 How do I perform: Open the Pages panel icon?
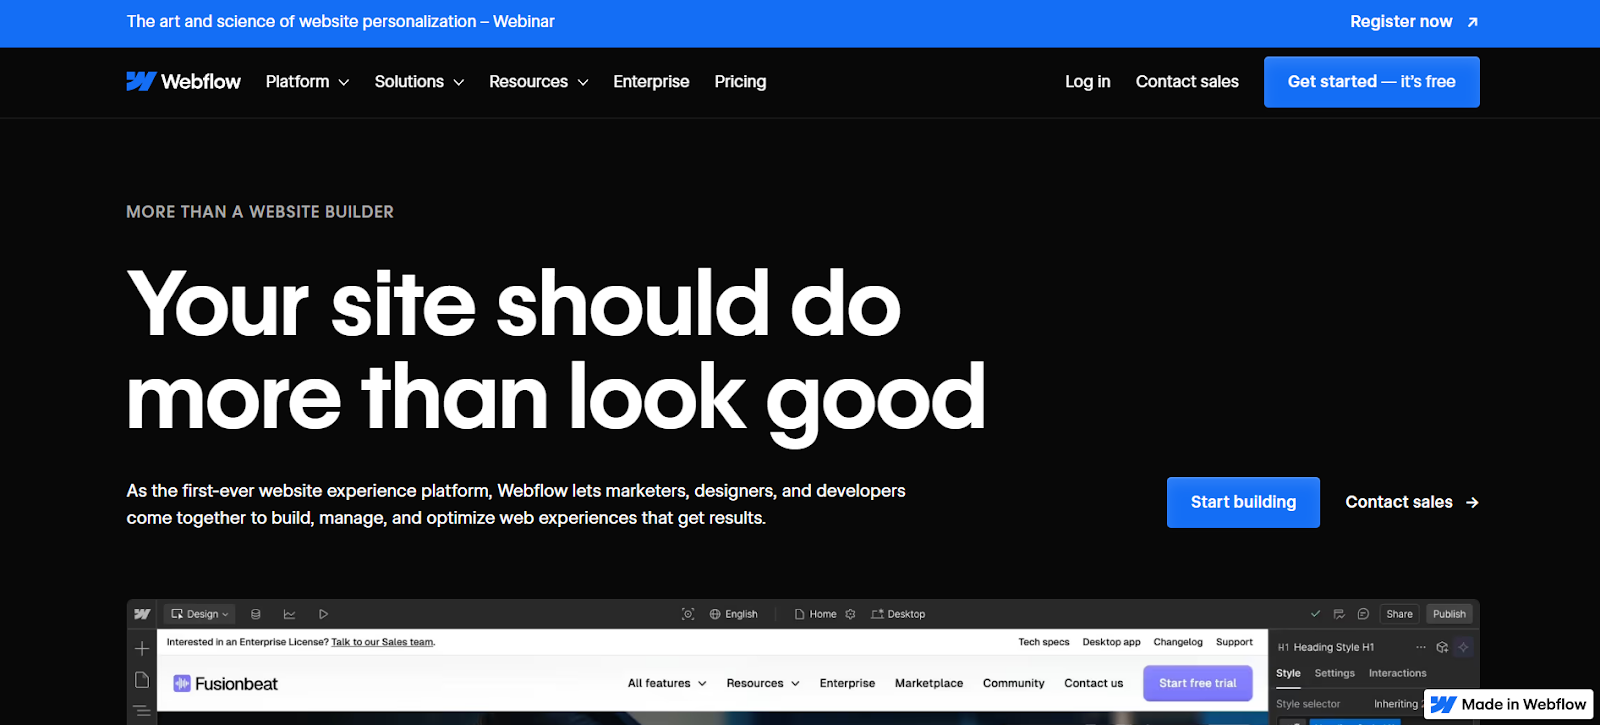(x=142, y=680)
